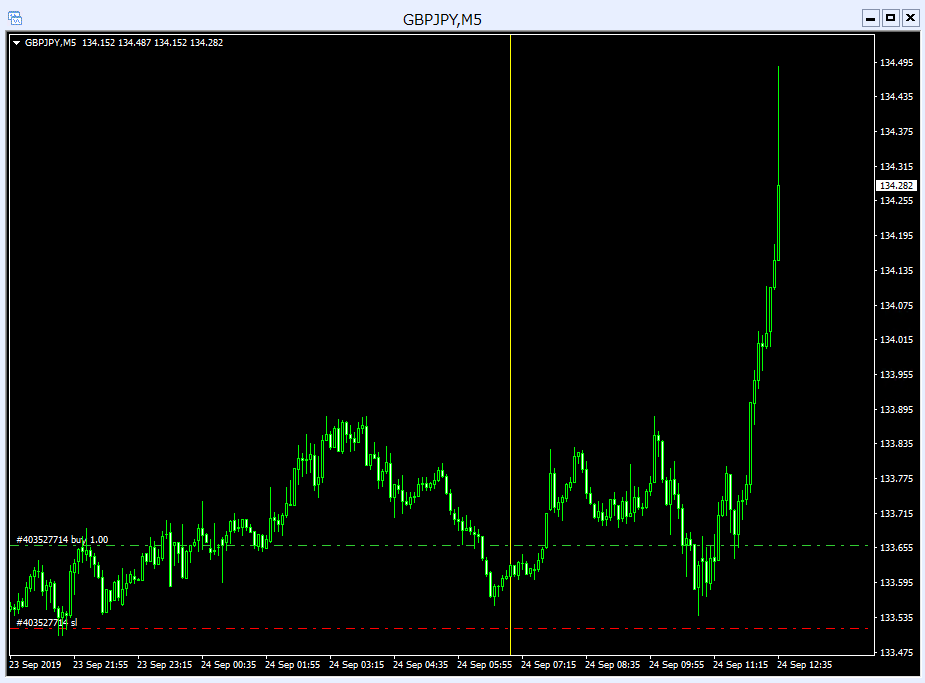This screenshot has width=925, height=683.
Task: Click price axis label 134.435
Action: pos(896,97)
